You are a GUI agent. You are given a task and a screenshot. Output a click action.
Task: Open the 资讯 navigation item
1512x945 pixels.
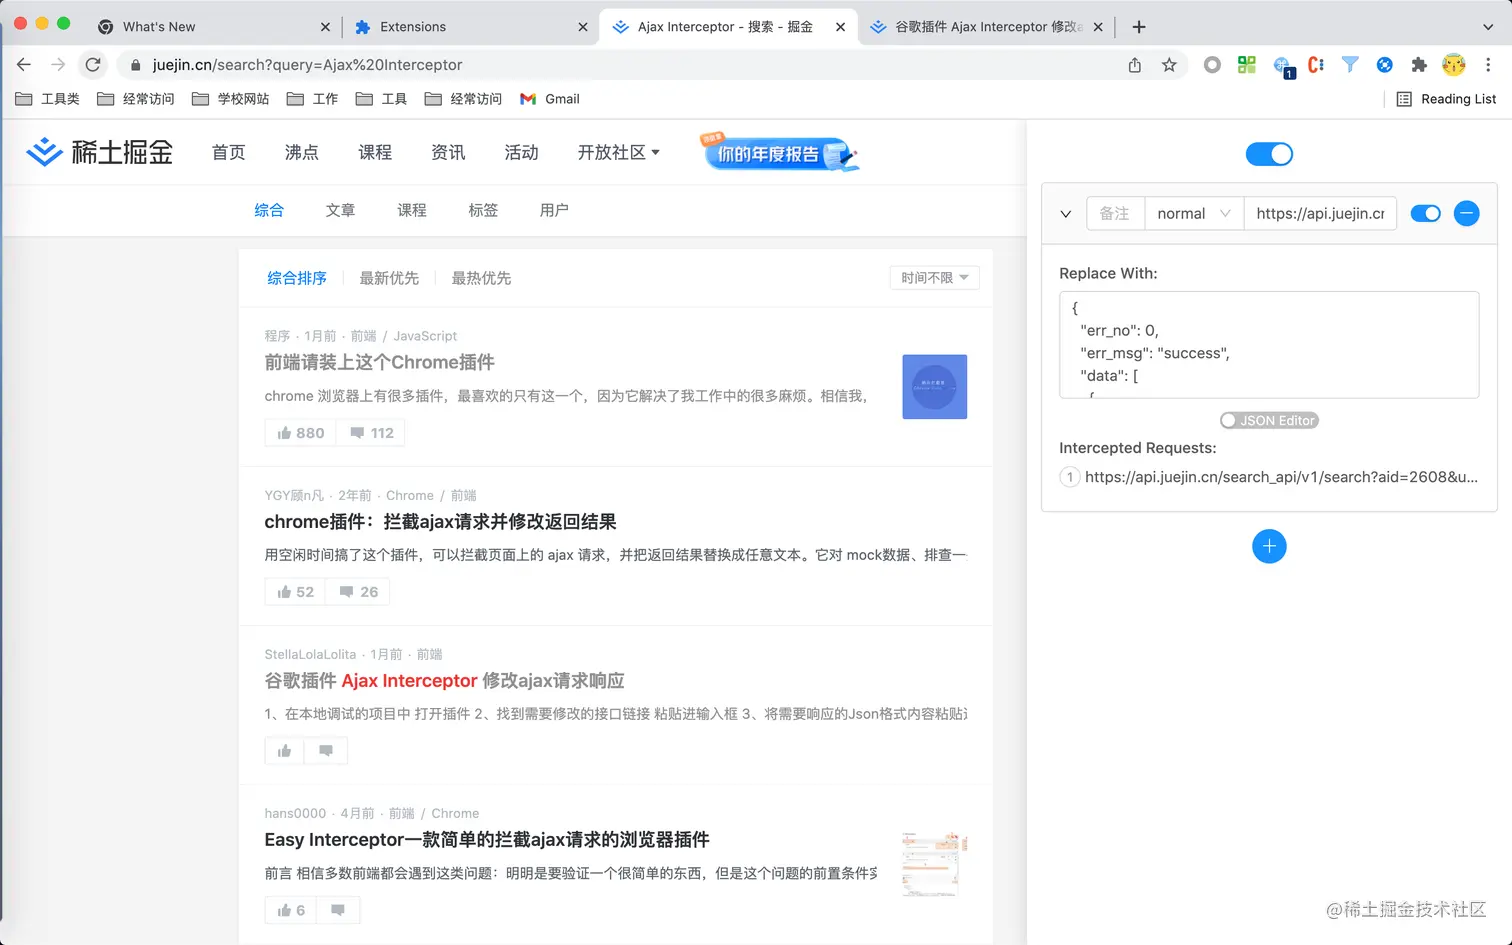[448, 152]
